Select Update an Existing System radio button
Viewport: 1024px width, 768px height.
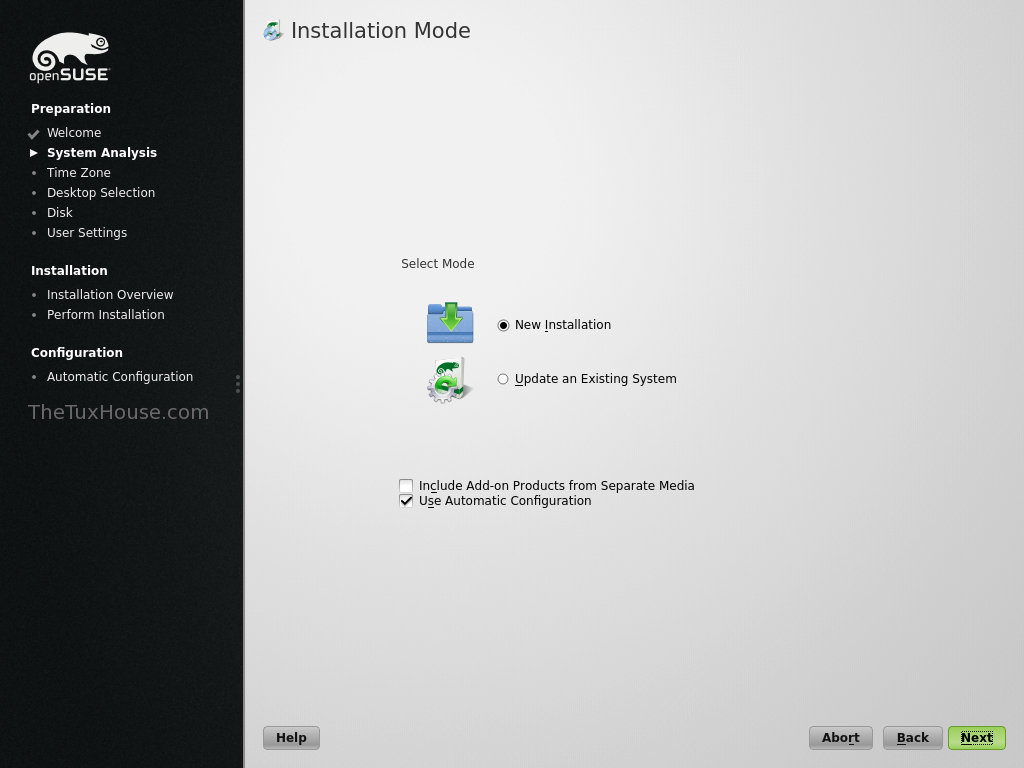[x=503, y=379]
